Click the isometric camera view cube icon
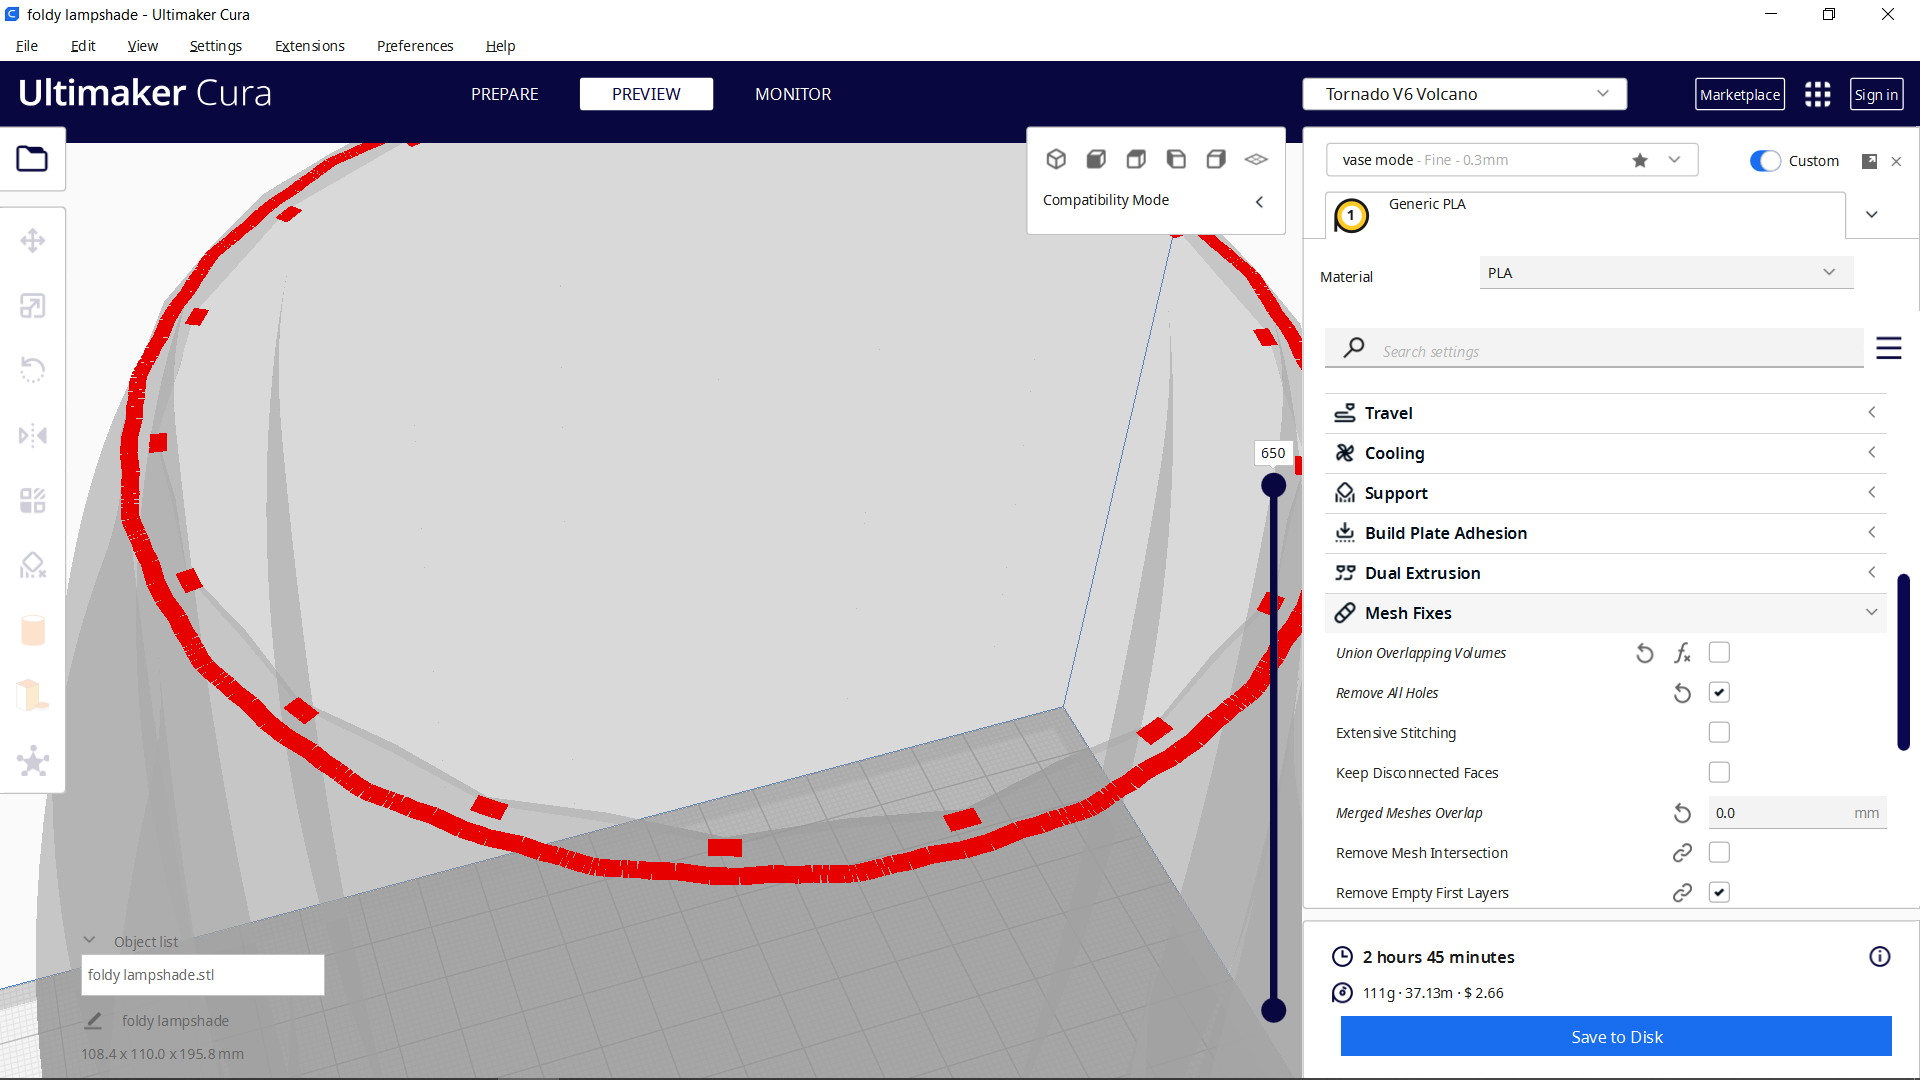 pos(1057,158)
